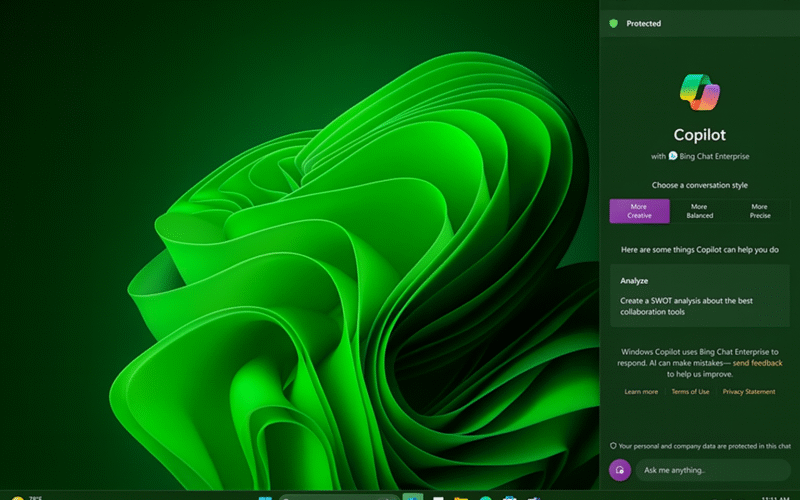Screen dimensions: 800x500
Task: Open the Privacy Statement link
Action: 749,392
